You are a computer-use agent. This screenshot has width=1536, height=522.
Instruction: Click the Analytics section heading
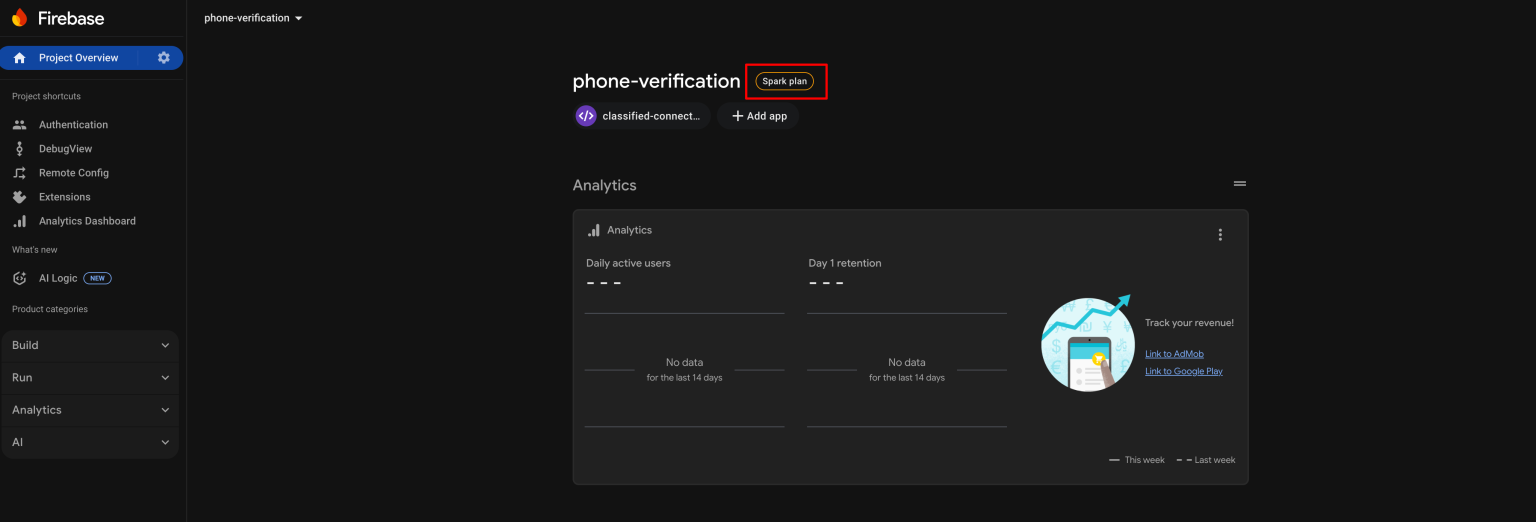[x=604, y=185]
